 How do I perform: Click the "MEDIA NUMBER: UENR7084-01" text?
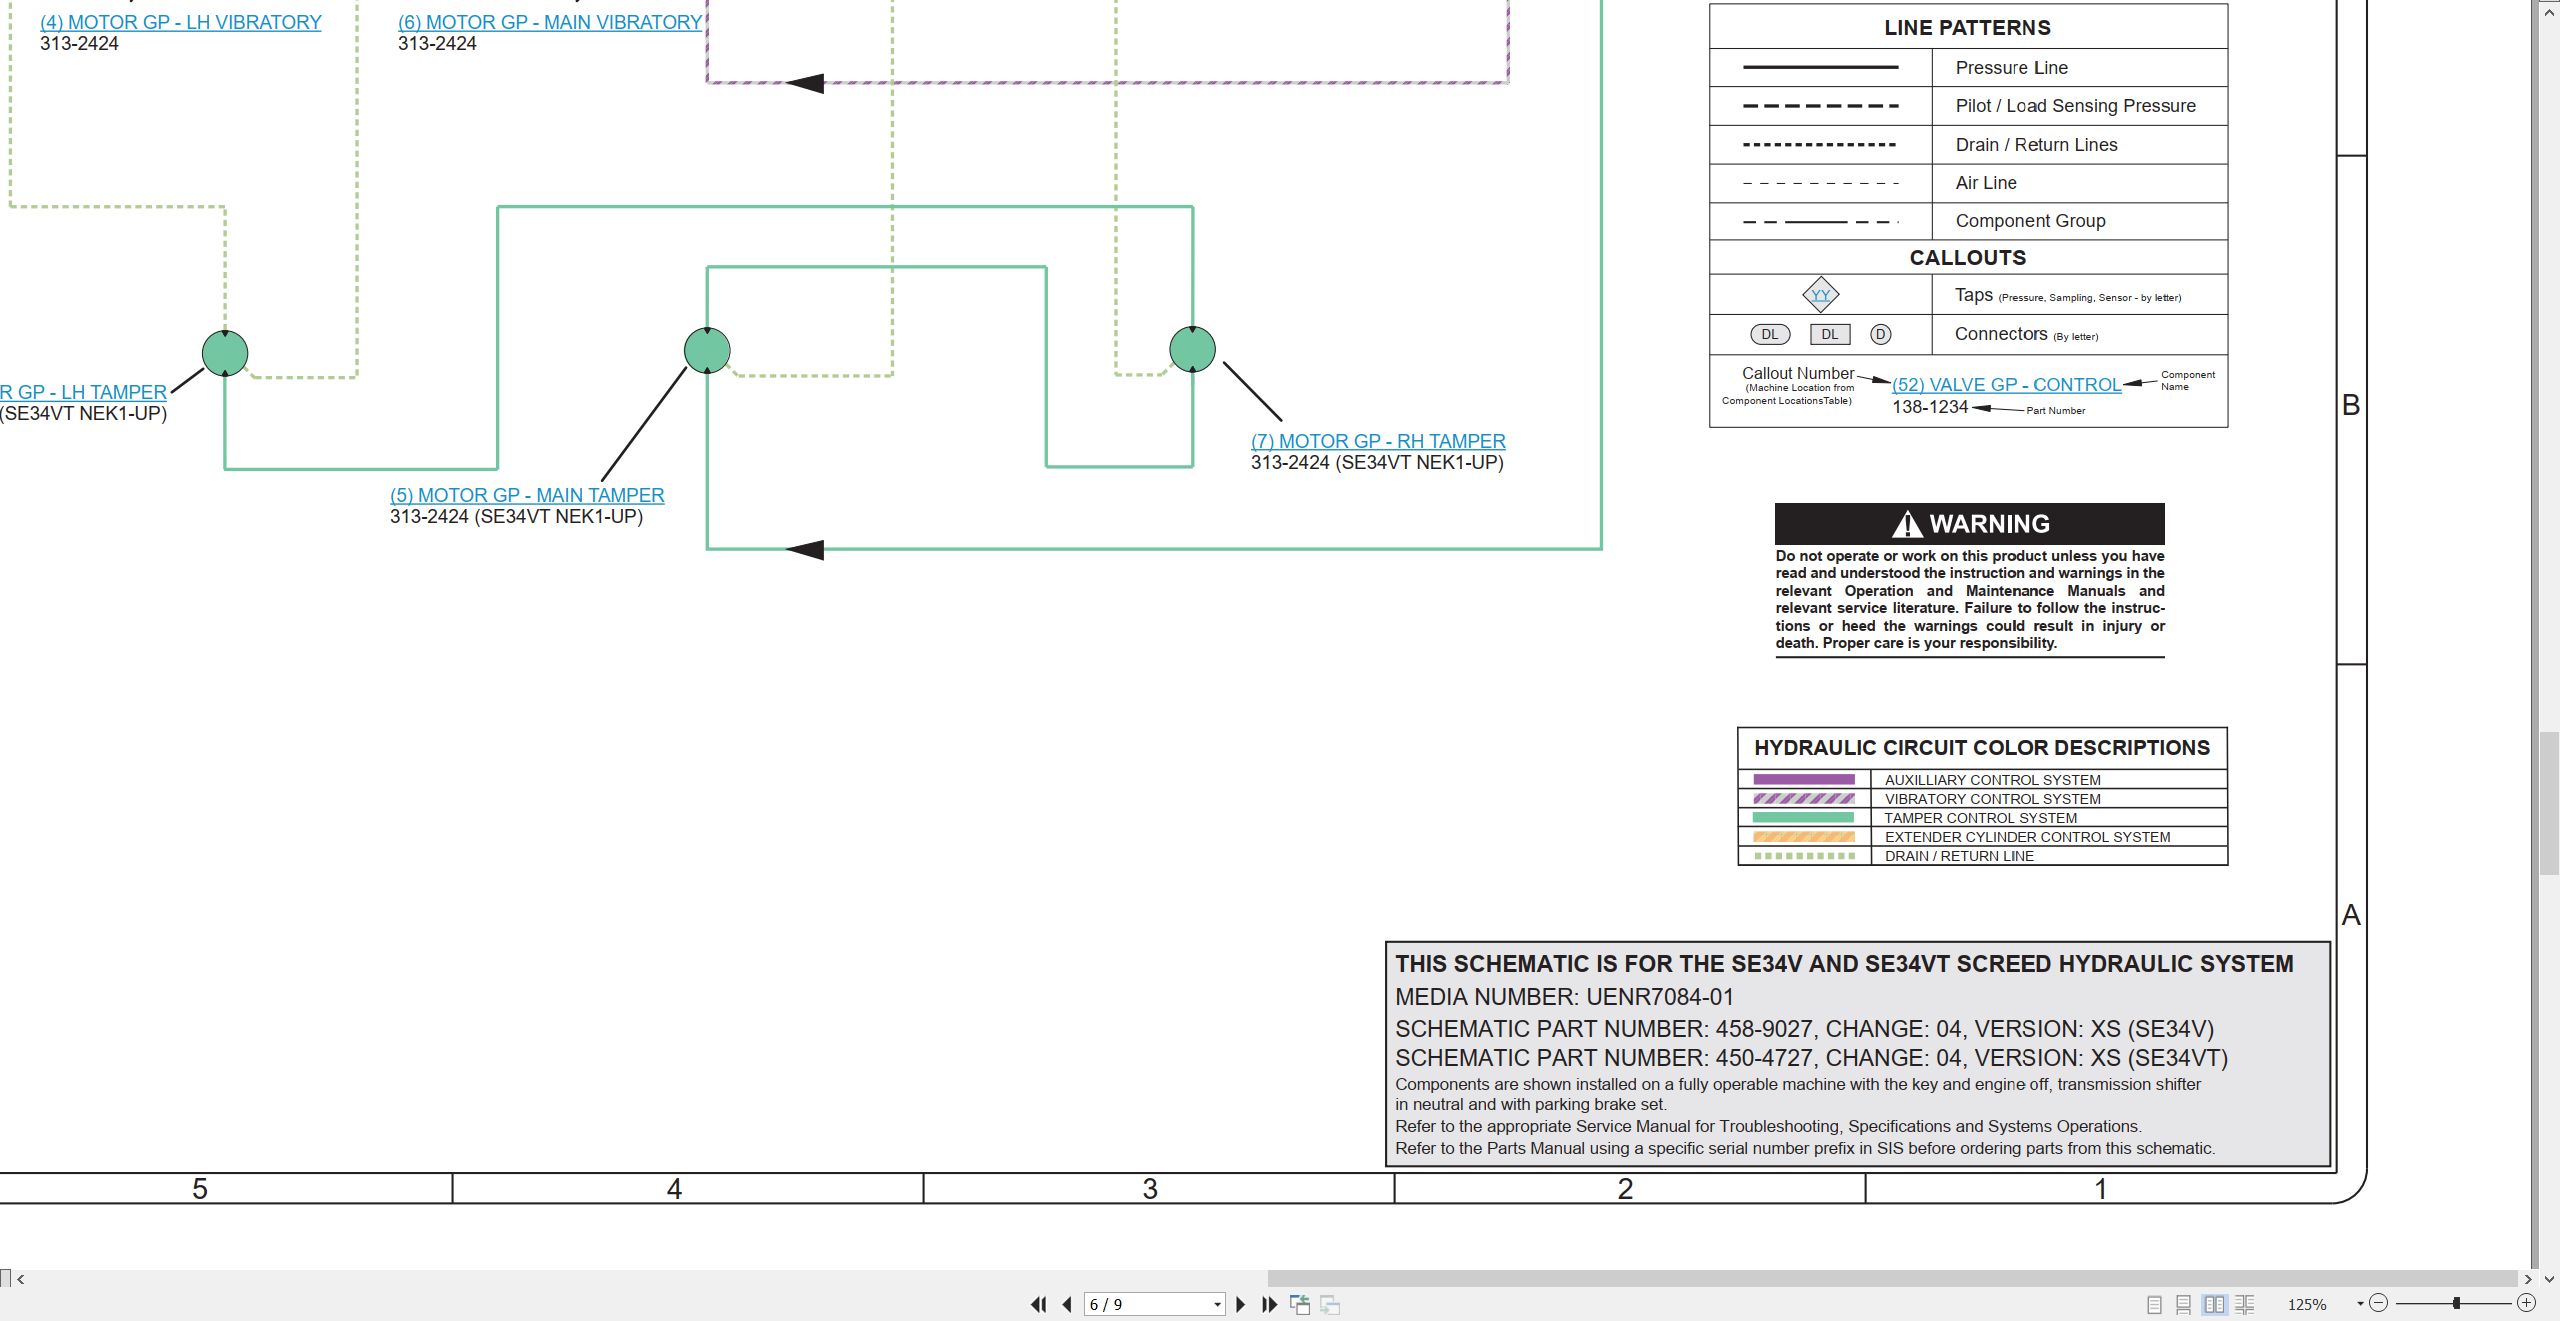(x=1564, y=997)
